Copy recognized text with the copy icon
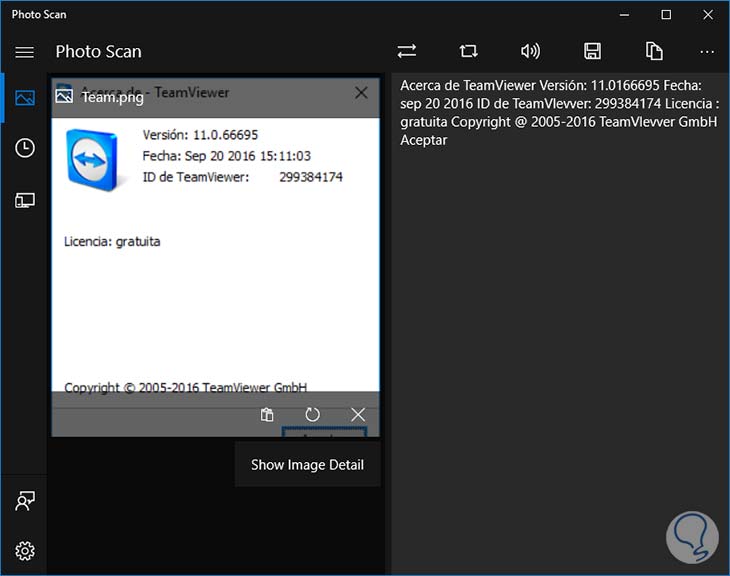Viewport: 730px width, 576px height. (x=654, y=51)
